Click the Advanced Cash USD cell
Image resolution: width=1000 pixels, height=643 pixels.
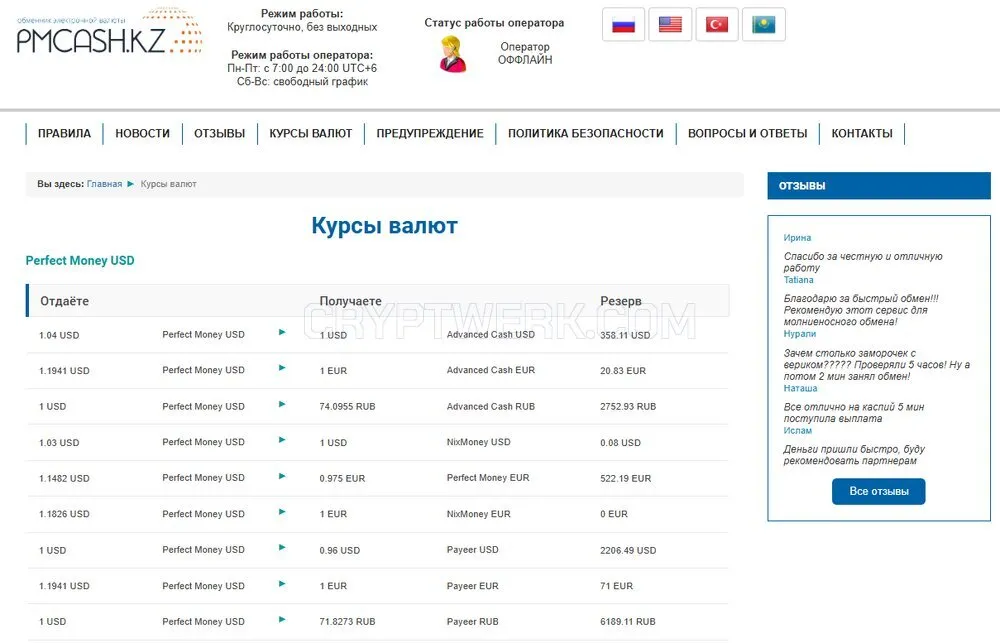click(490, 334)
